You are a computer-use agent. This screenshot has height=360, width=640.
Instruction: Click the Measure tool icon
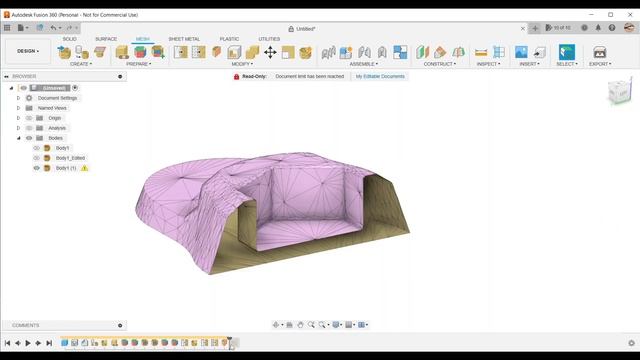click(481, 52)
